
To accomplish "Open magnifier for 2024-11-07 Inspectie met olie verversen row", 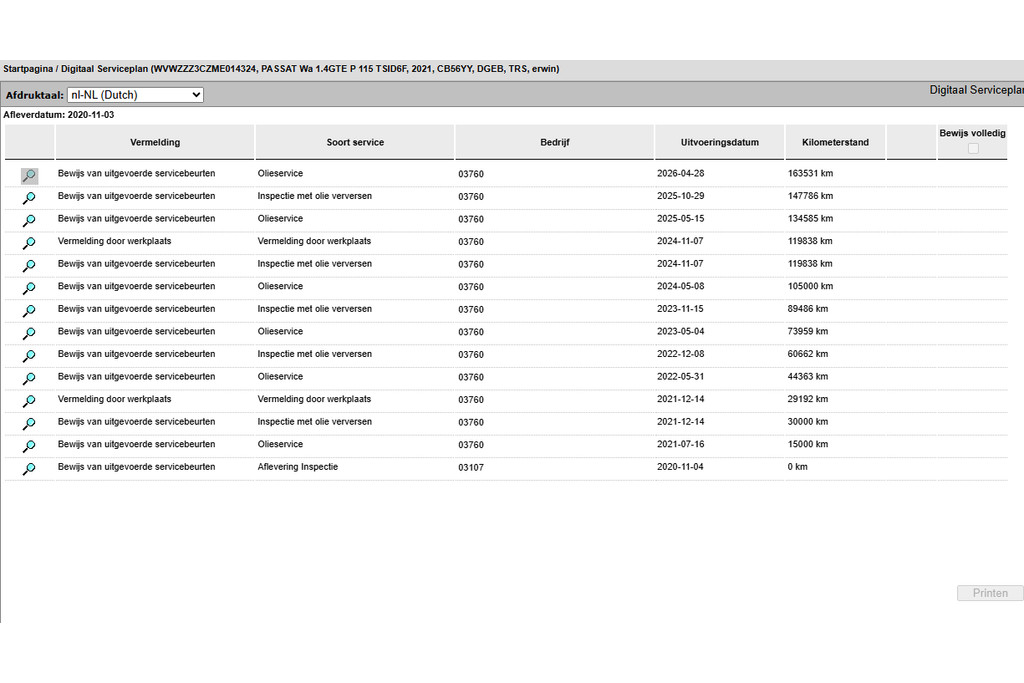I will (29, 266).
